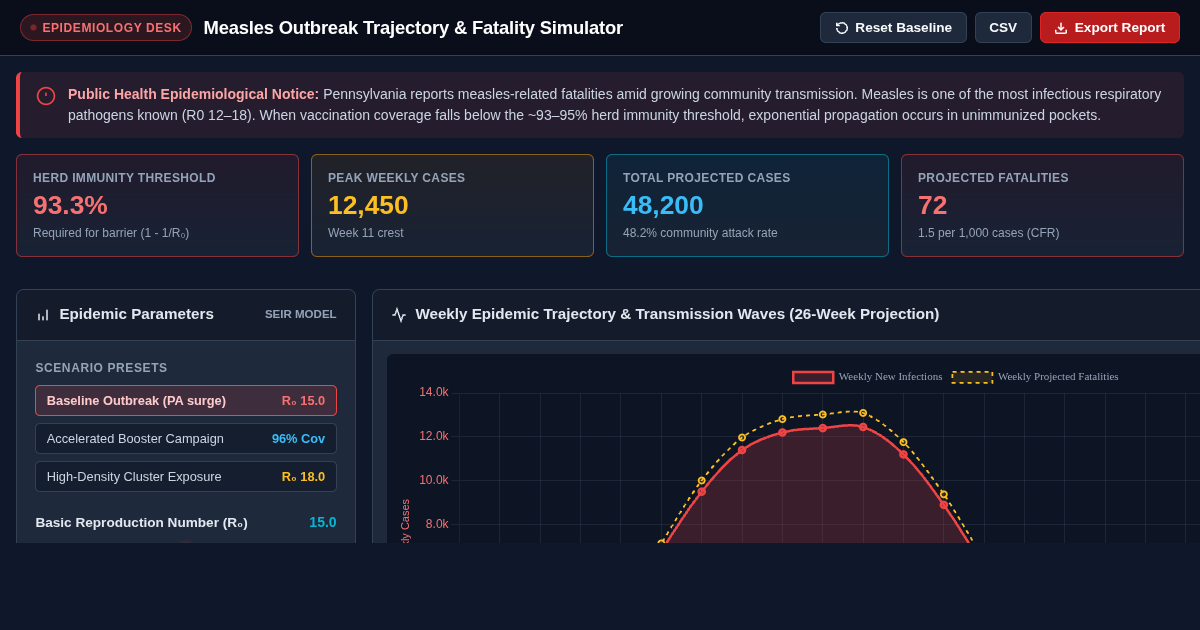This screenshot has height=630, width=1200.
Task: Select the Accelerated Booster Campaign preset
Action: point(186,438)
